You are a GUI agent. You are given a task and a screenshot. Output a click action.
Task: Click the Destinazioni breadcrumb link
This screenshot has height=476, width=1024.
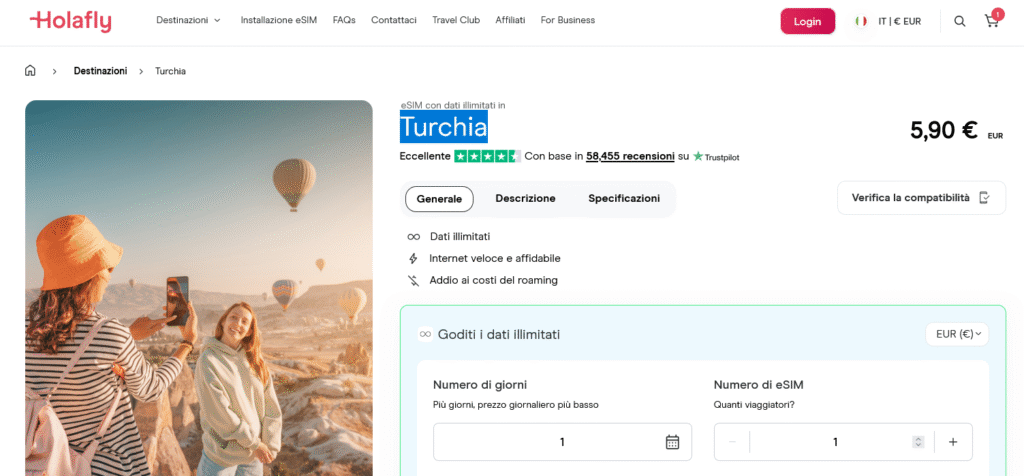point(101,71)
